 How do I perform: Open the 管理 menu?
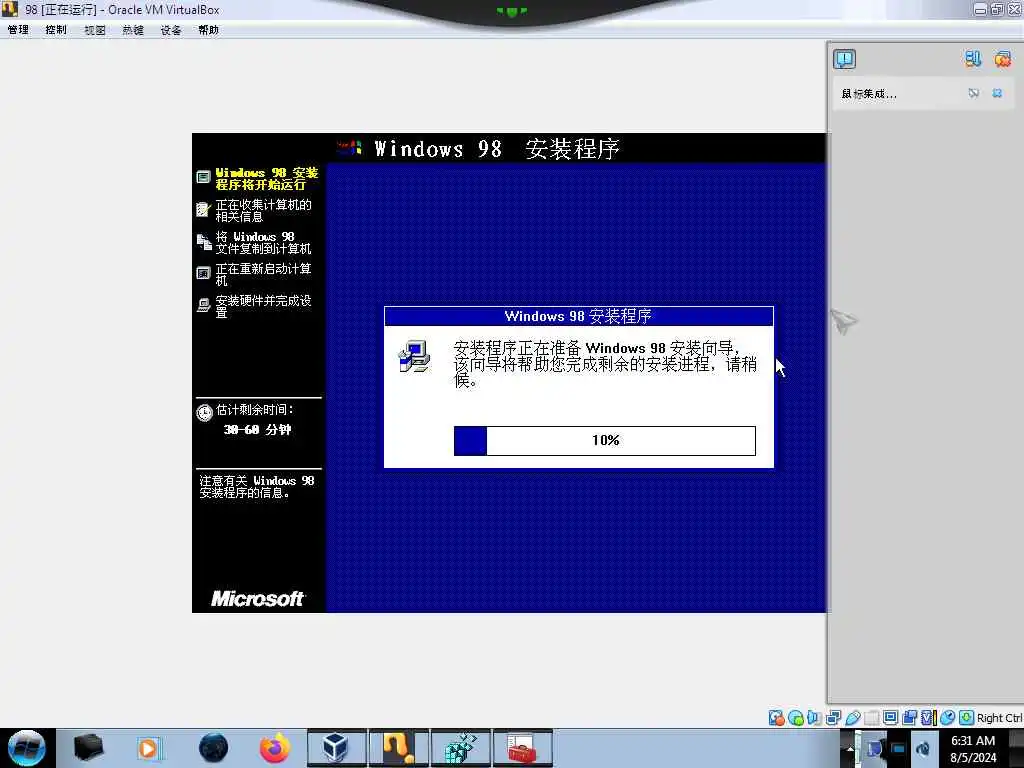coord(18,30)
